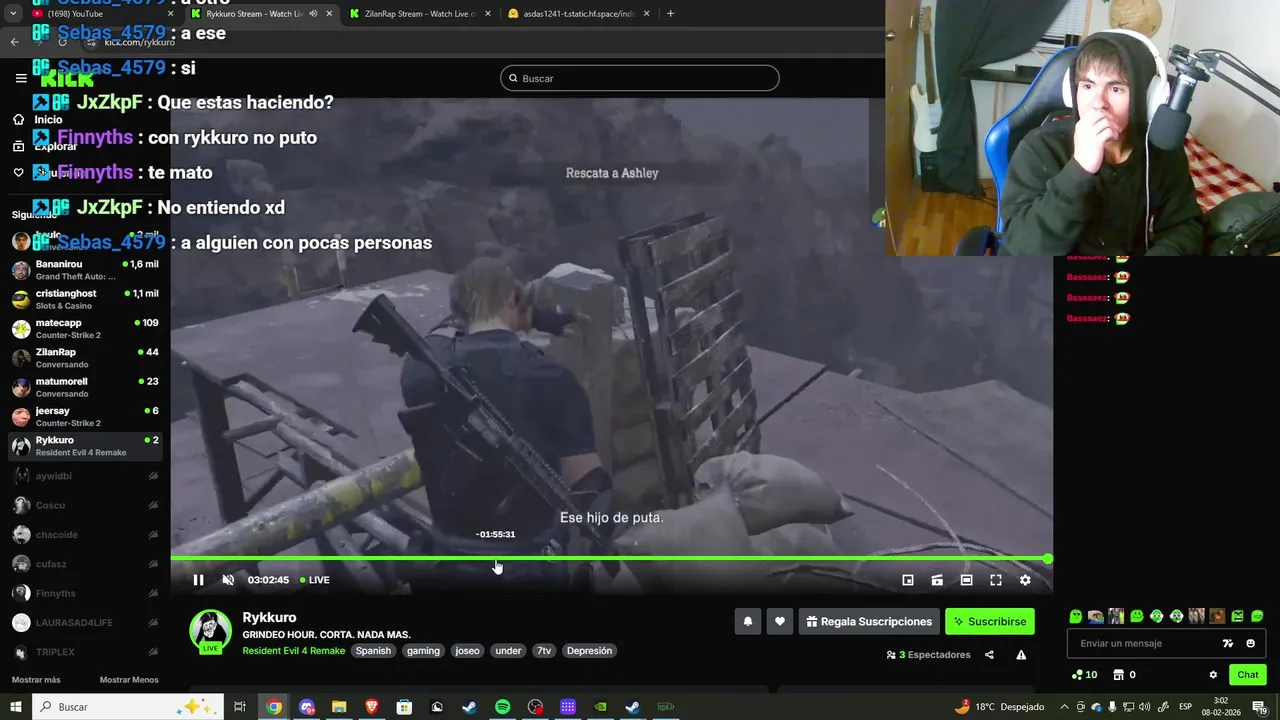
Task: Open the chat settings gear icon
Action: (x=1213, y=675)
